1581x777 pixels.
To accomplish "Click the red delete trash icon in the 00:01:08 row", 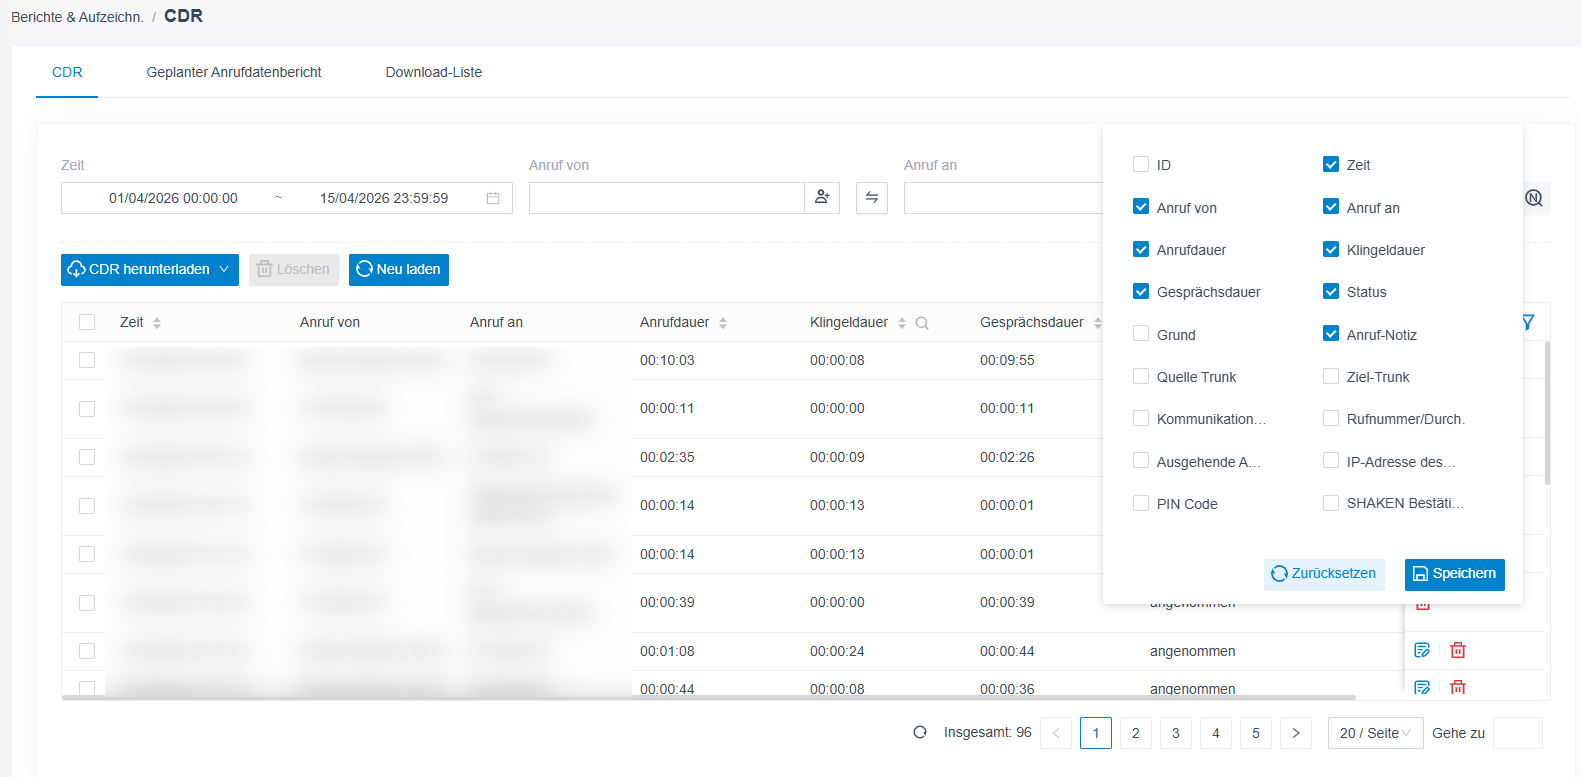I will coord(1458,650).
